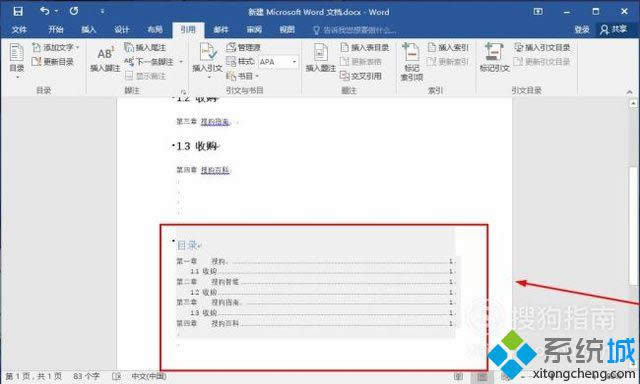This screenshot has width=640, height=384.
Task: Click the 显示备注 button
Action: 145,76
